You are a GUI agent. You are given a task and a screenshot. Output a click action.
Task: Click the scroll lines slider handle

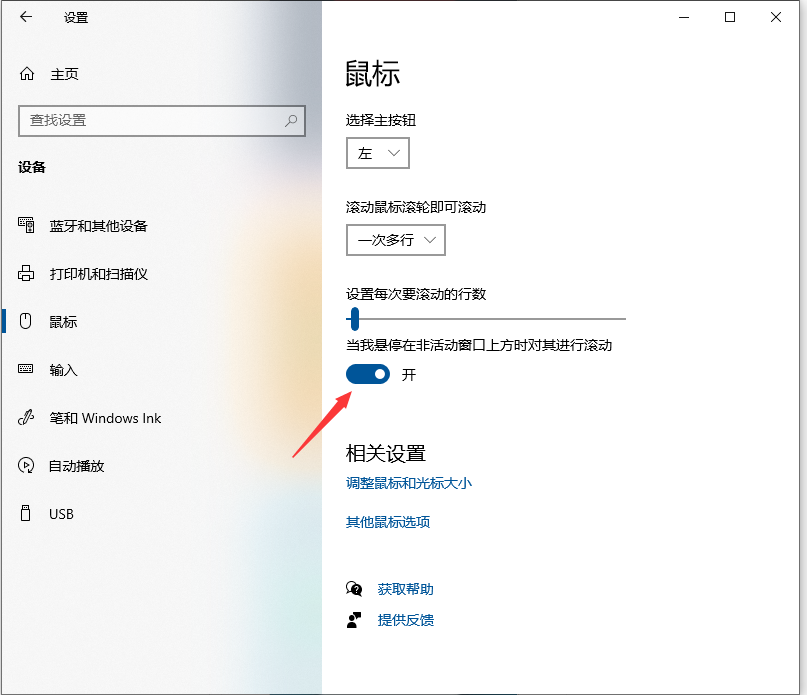pos(354,319)
